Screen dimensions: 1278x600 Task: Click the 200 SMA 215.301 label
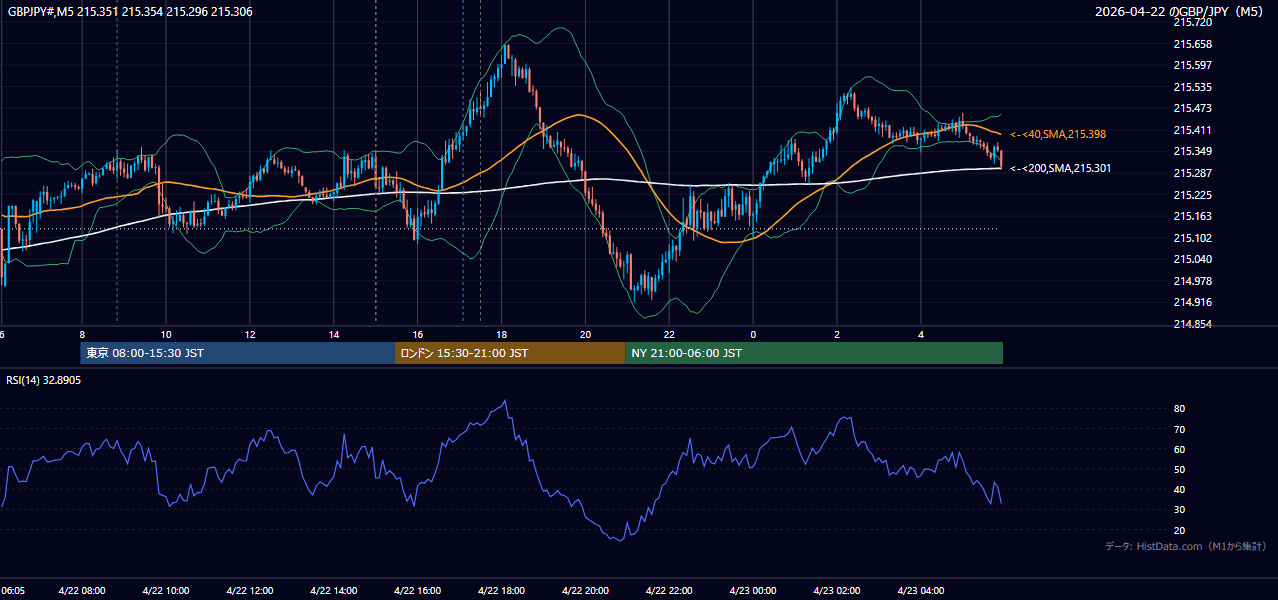(x=1060, y=168)
